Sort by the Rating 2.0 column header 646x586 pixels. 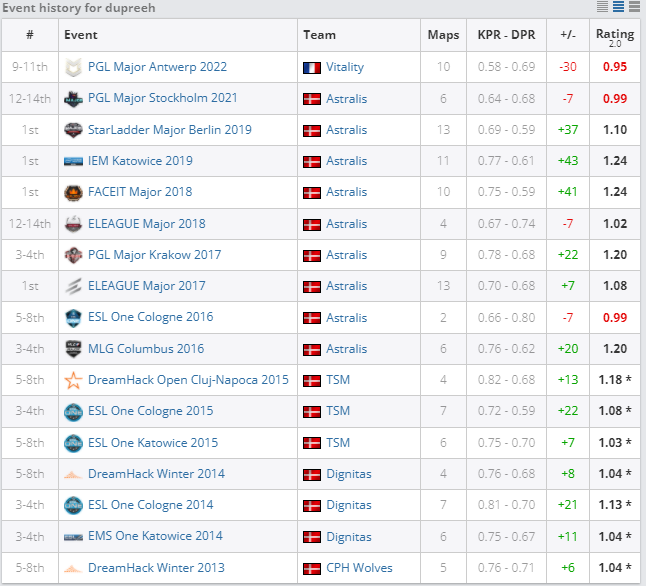pyautogui.click(x=615, y=36)
